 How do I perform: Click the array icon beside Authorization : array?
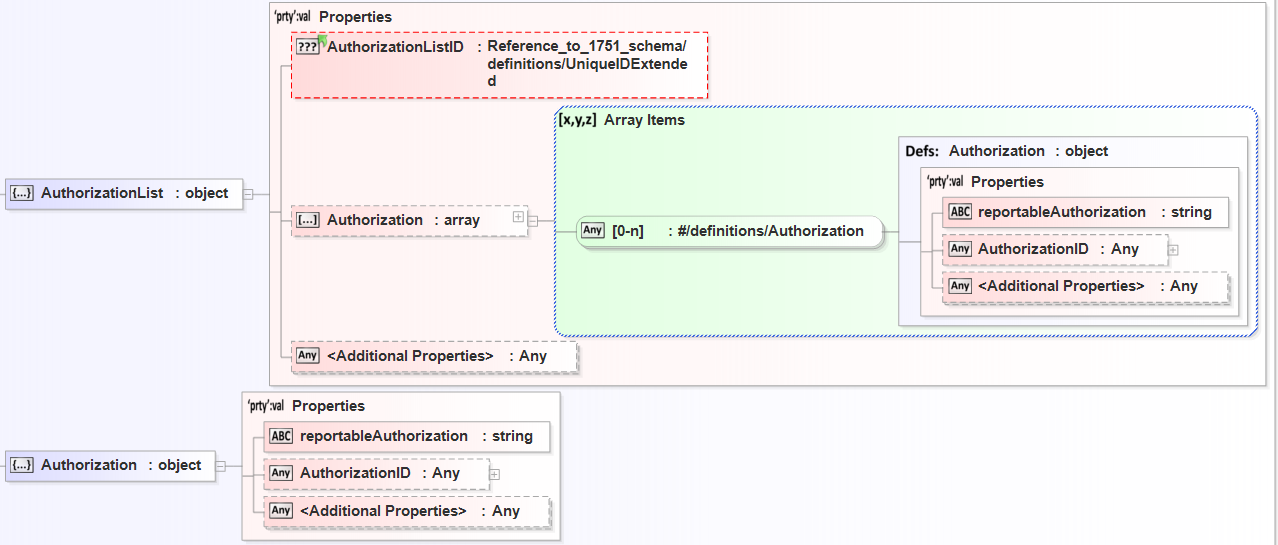coord(308,221)
